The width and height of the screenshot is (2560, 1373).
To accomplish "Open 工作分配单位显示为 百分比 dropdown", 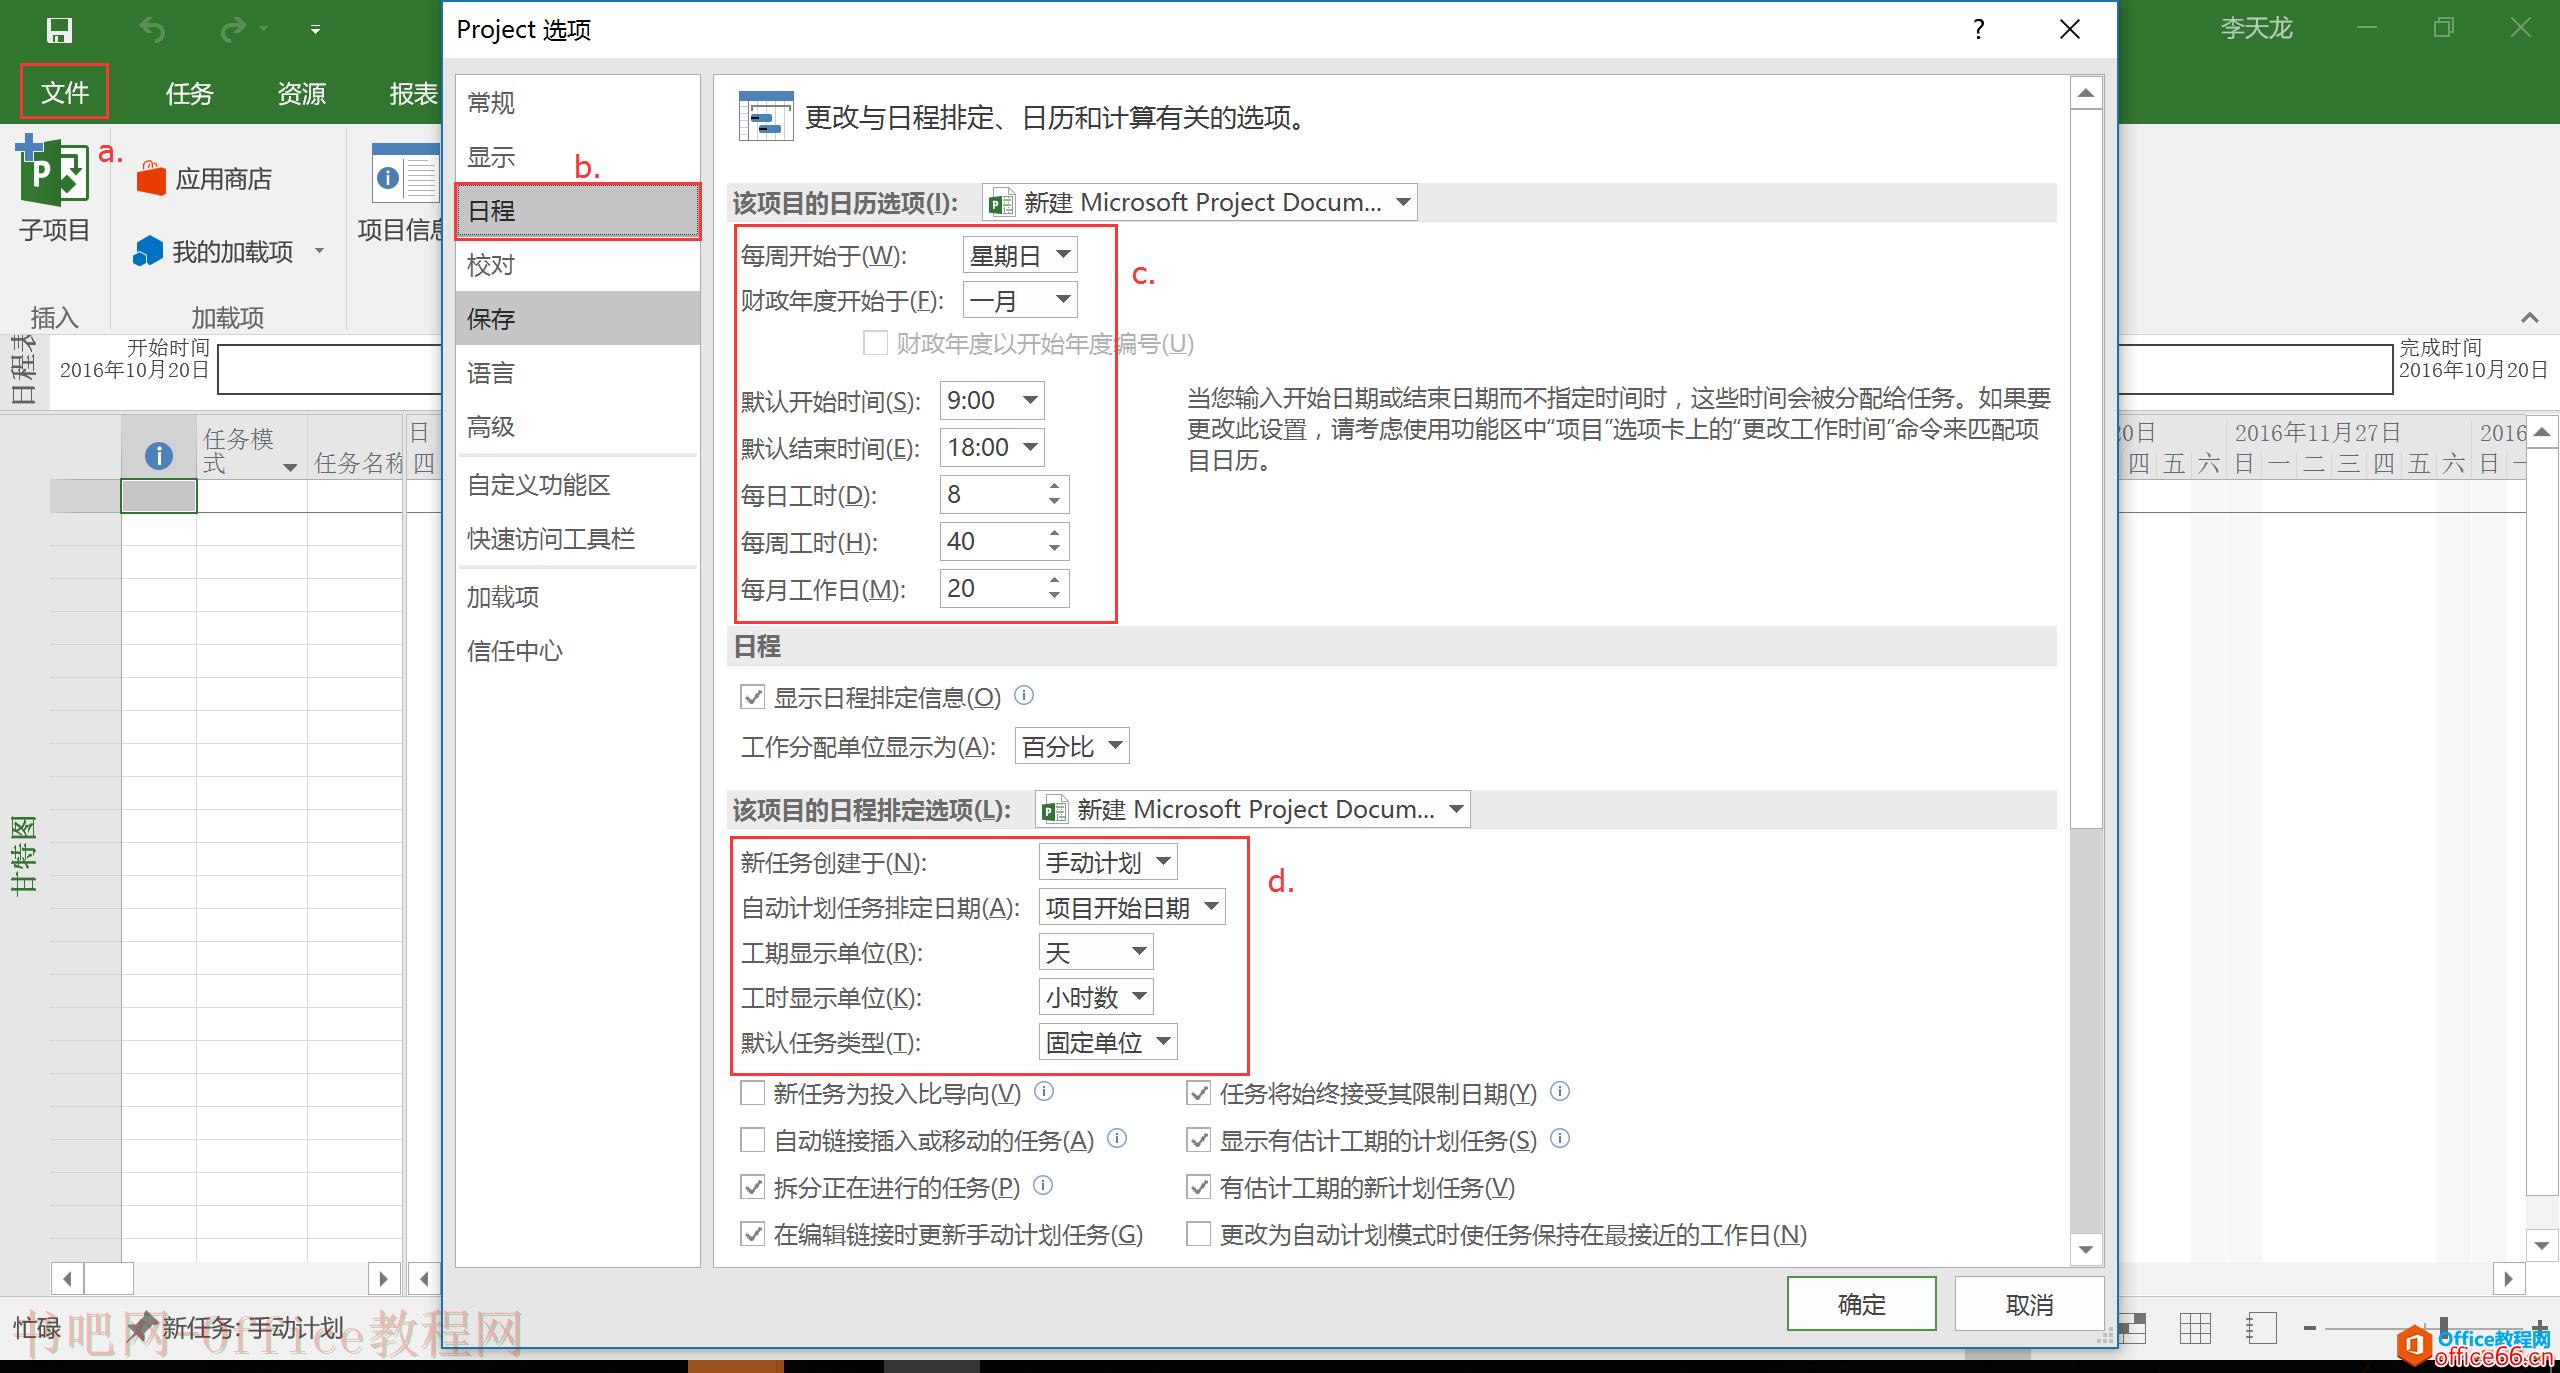I will pos(1072,746).
